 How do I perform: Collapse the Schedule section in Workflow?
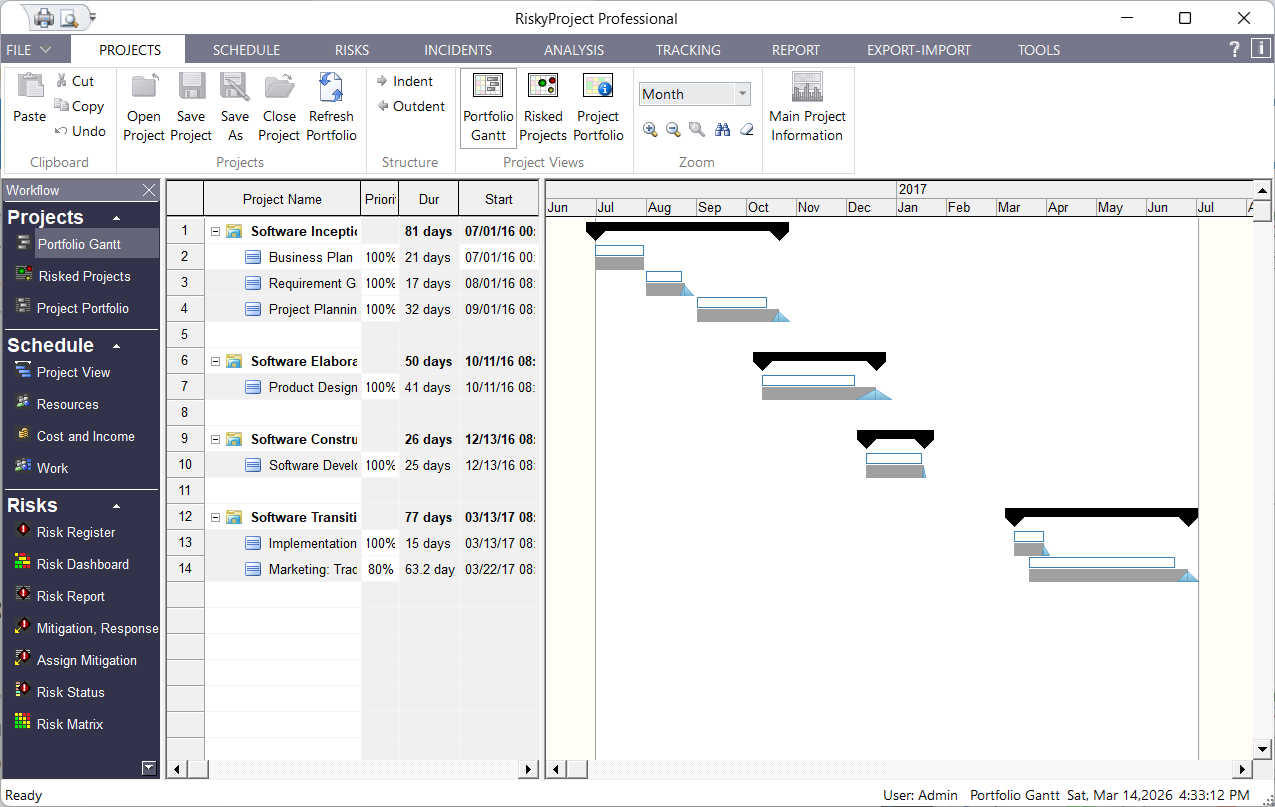tap(116, 346)
